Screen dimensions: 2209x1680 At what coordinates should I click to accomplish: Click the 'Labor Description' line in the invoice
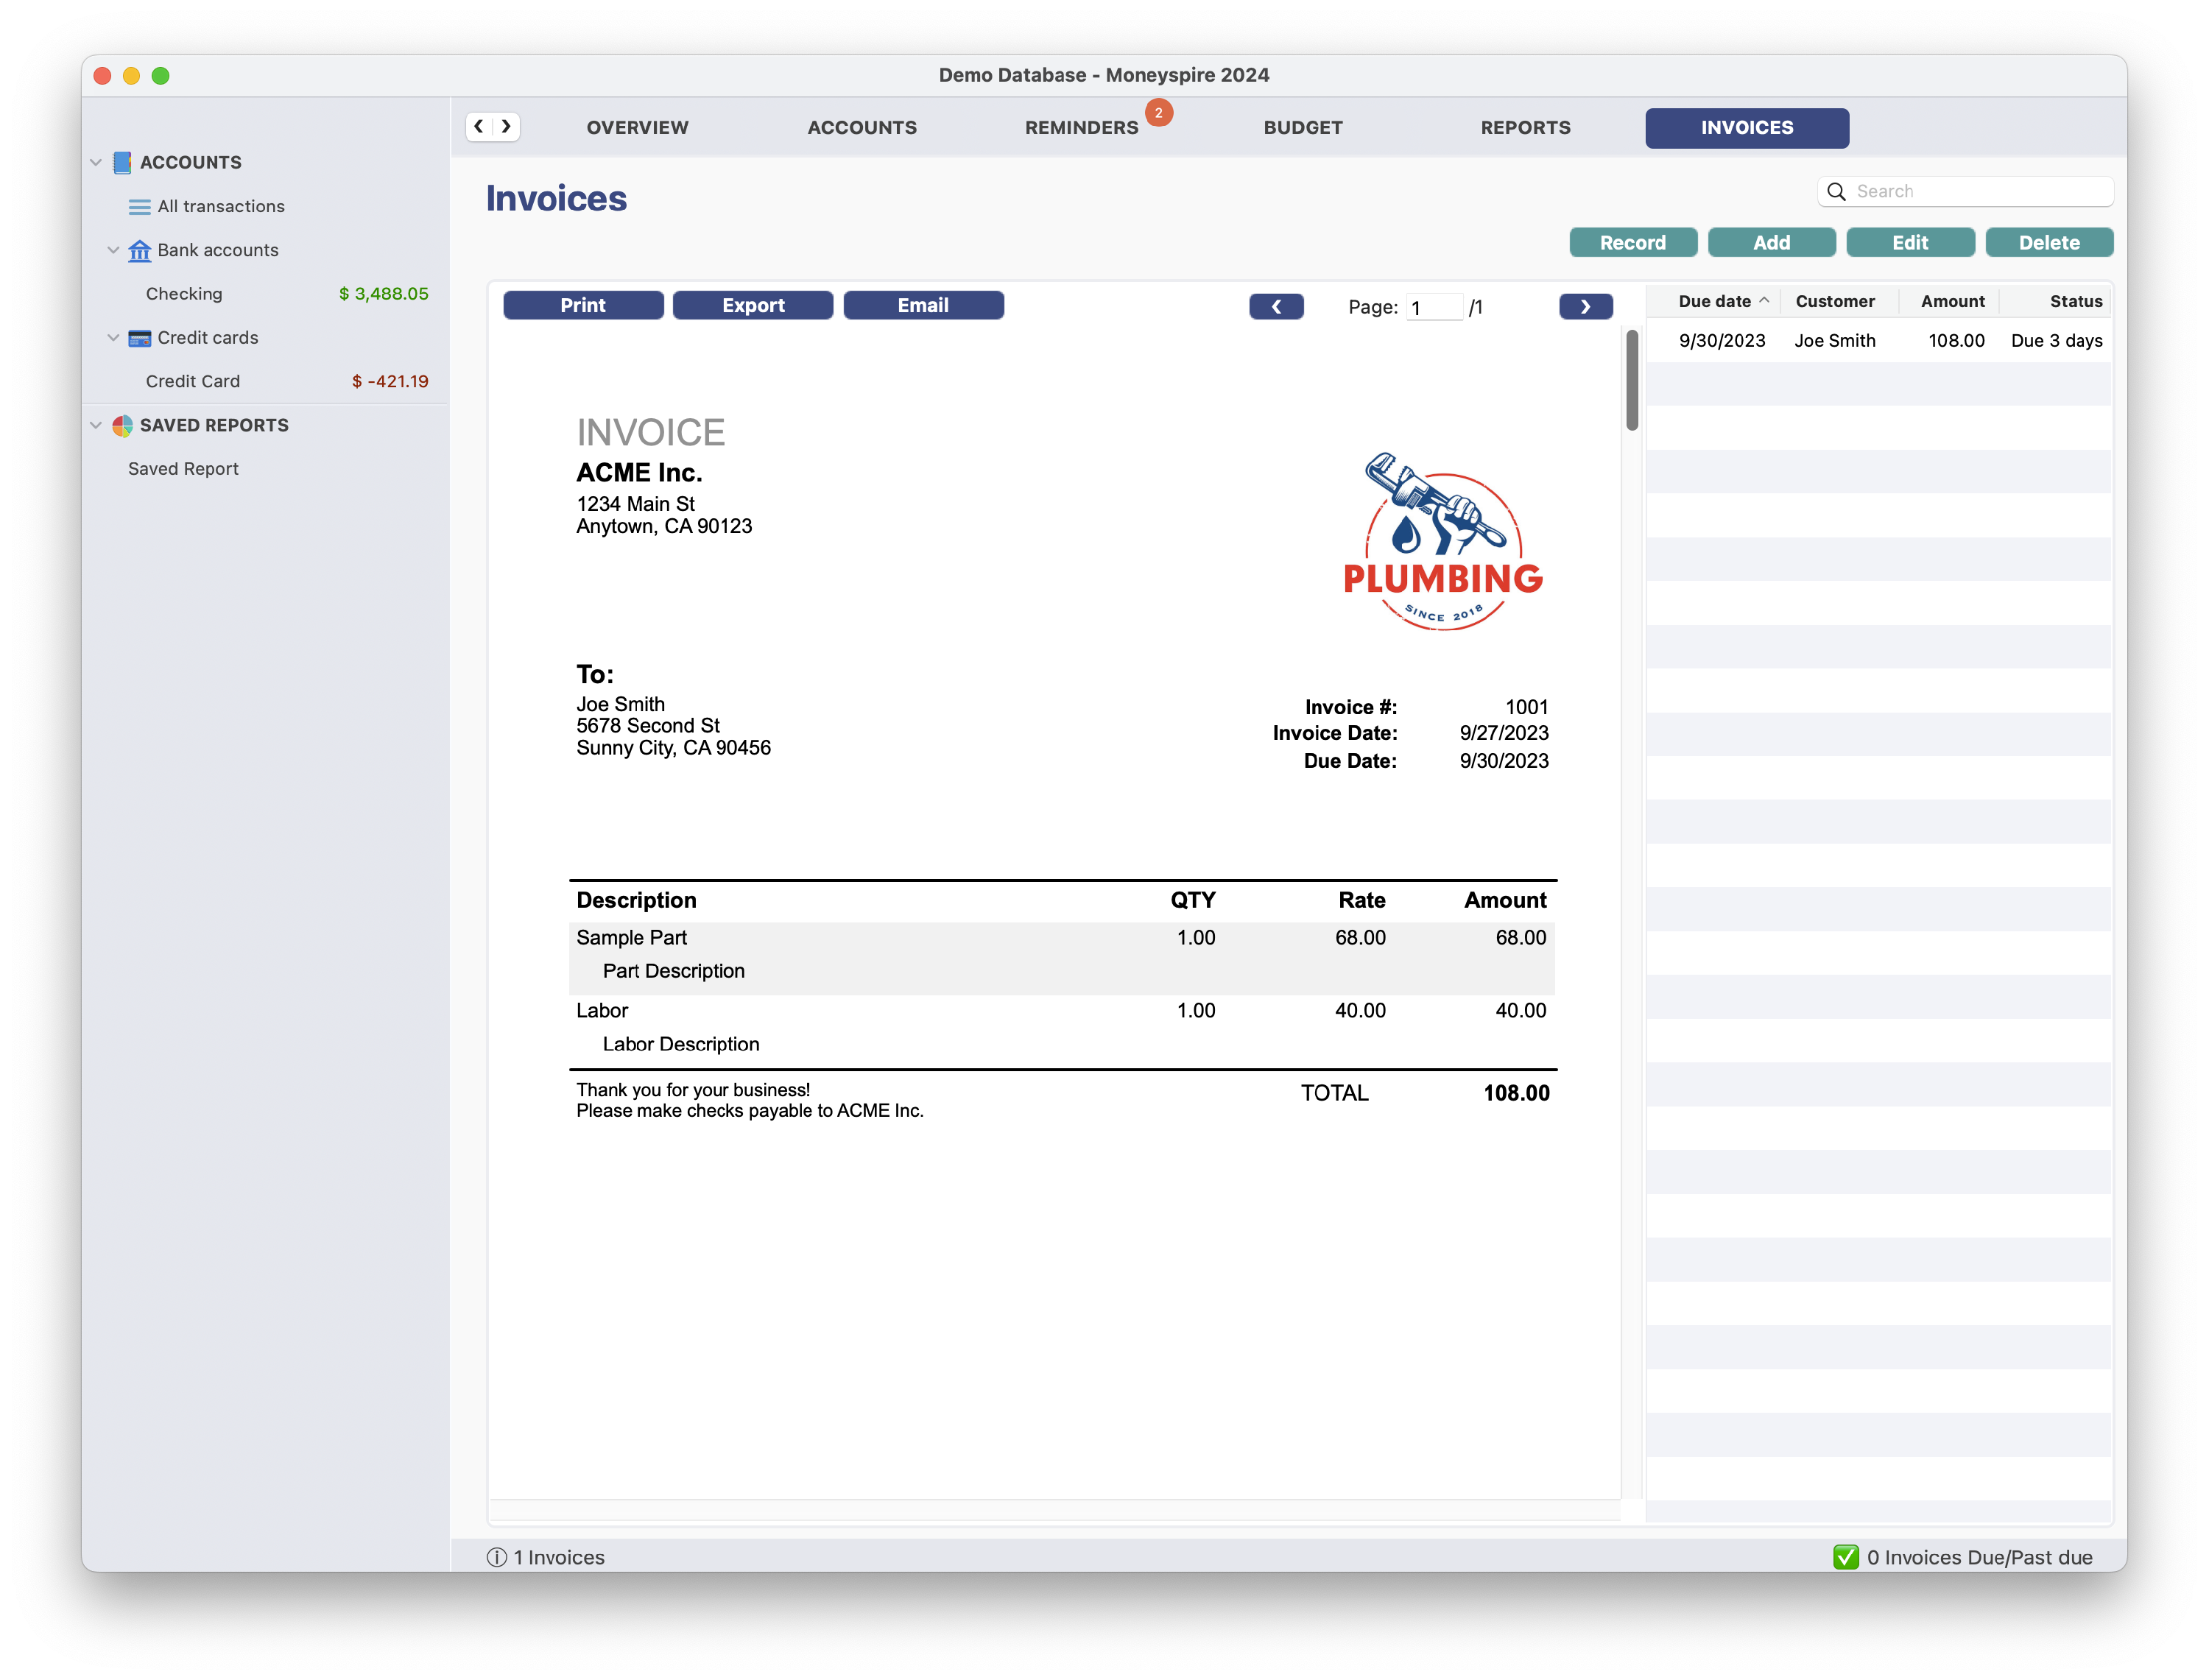tap(680, 1043)
